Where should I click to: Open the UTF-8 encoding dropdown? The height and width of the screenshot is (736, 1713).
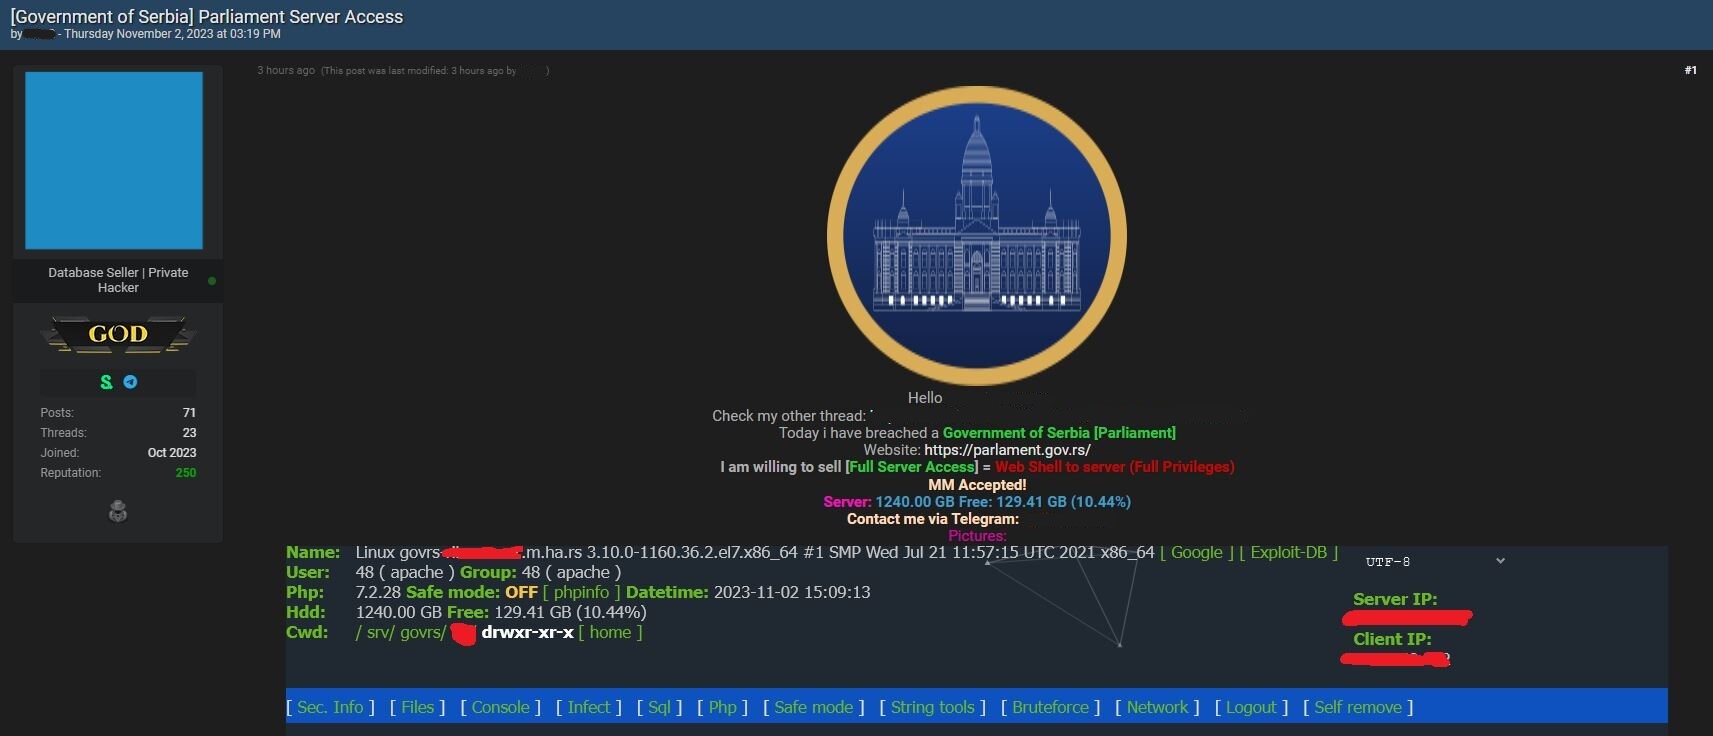pos(1435,562)
